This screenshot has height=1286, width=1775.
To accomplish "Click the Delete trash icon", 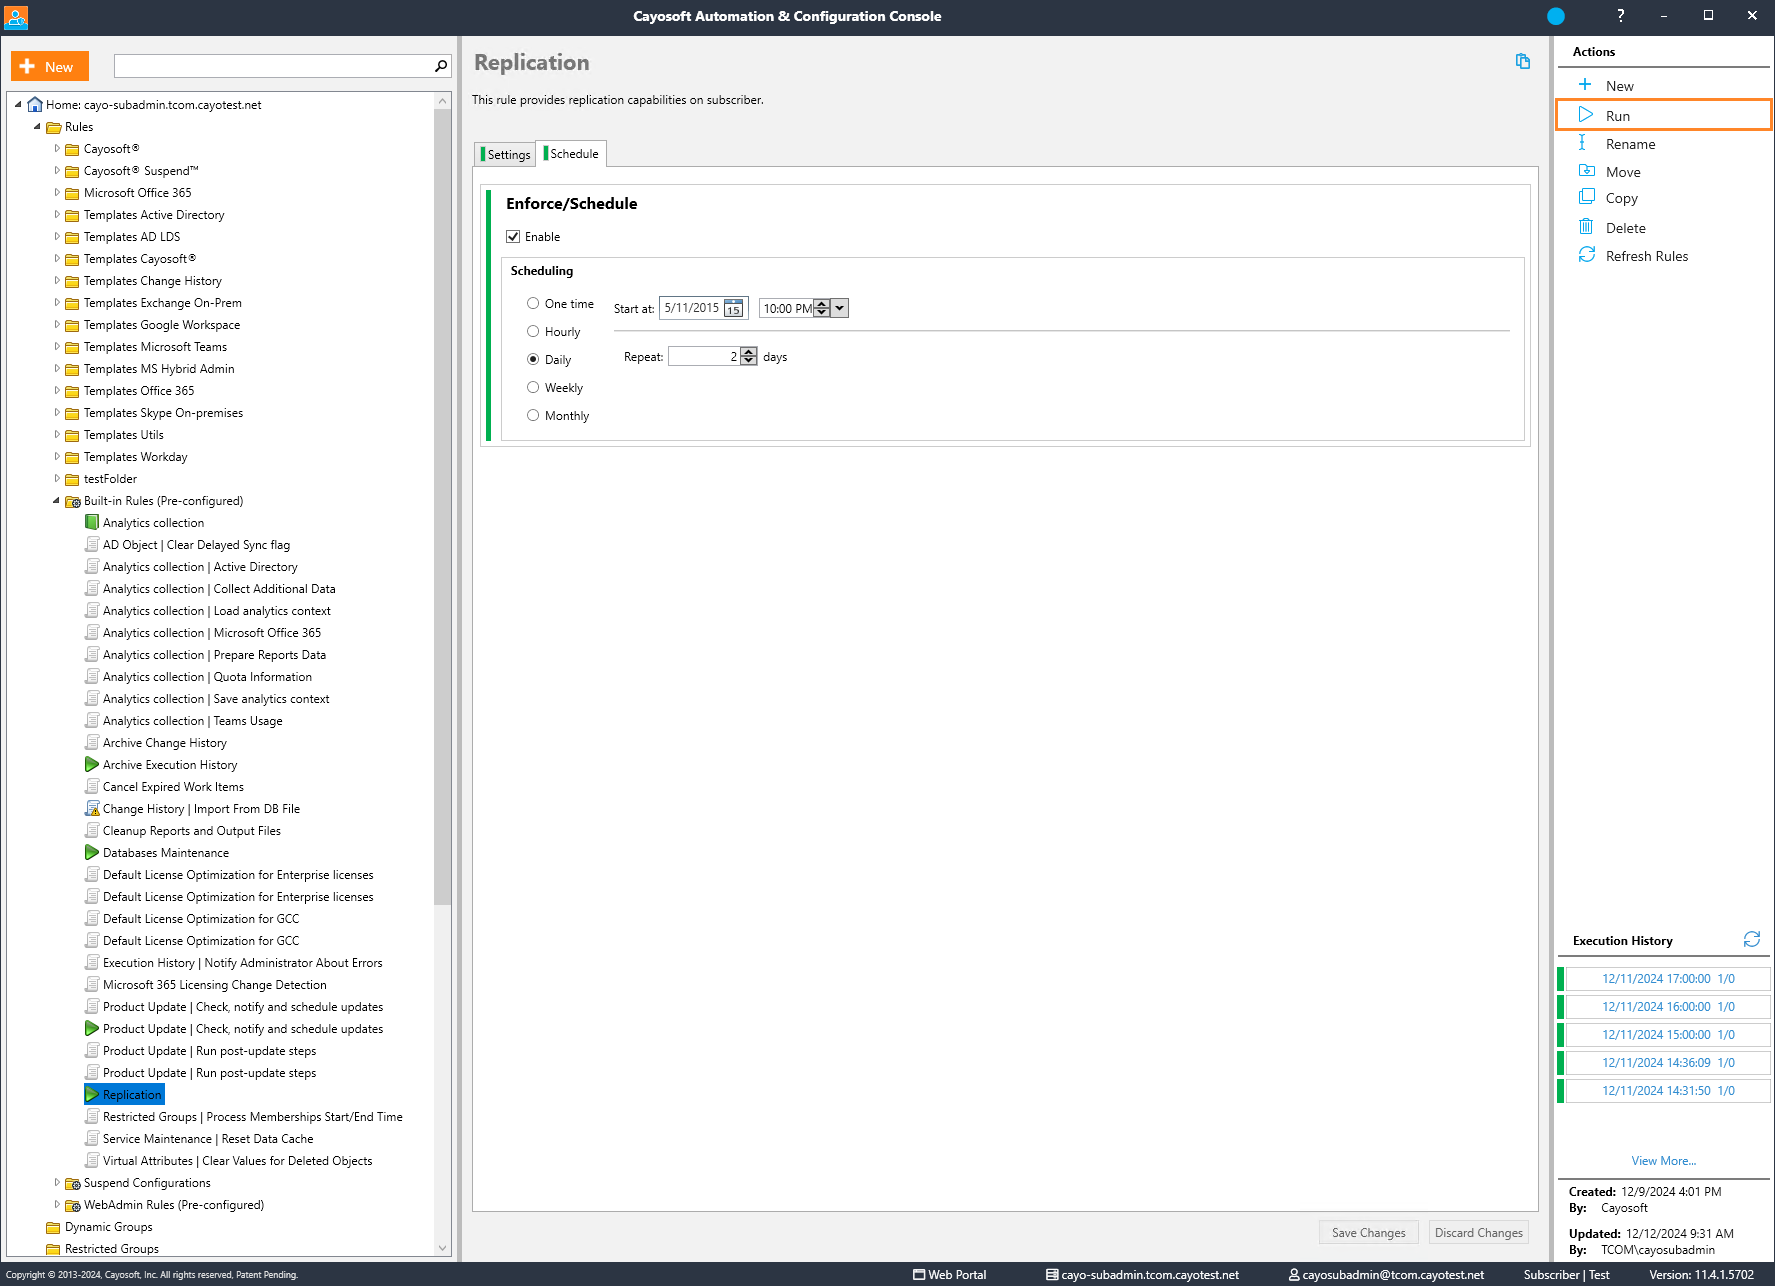I will [1586, 227].
